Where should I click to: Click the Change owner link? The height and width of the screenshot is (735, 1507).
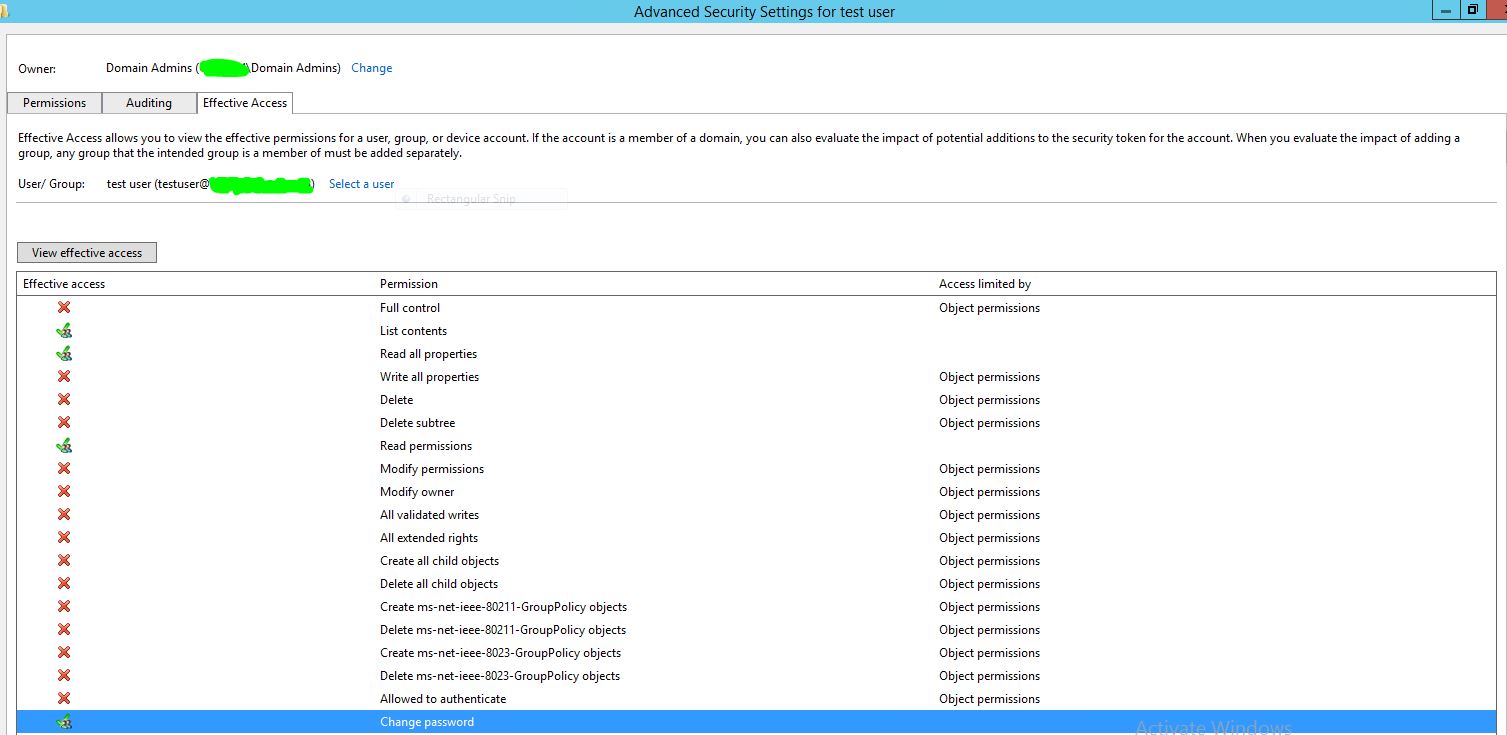372,68
